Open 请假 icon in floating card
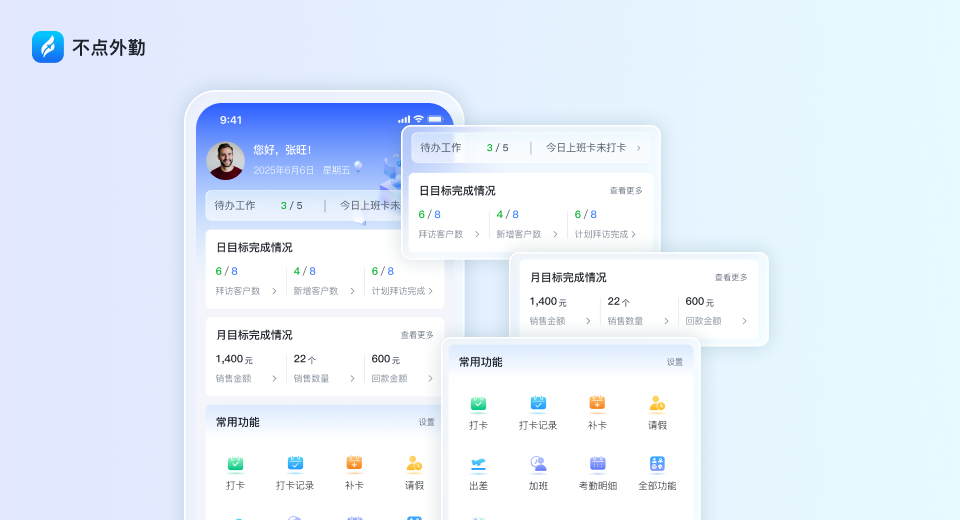960x520 pixels. point(657,404)
